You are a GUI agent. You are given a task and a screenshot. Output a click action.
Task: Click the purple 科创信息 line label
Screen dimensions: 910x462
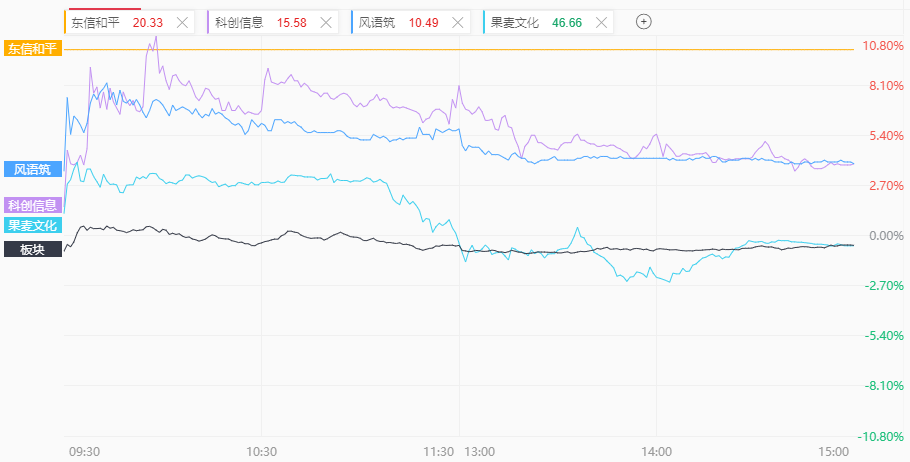click(x=33, y=205)
